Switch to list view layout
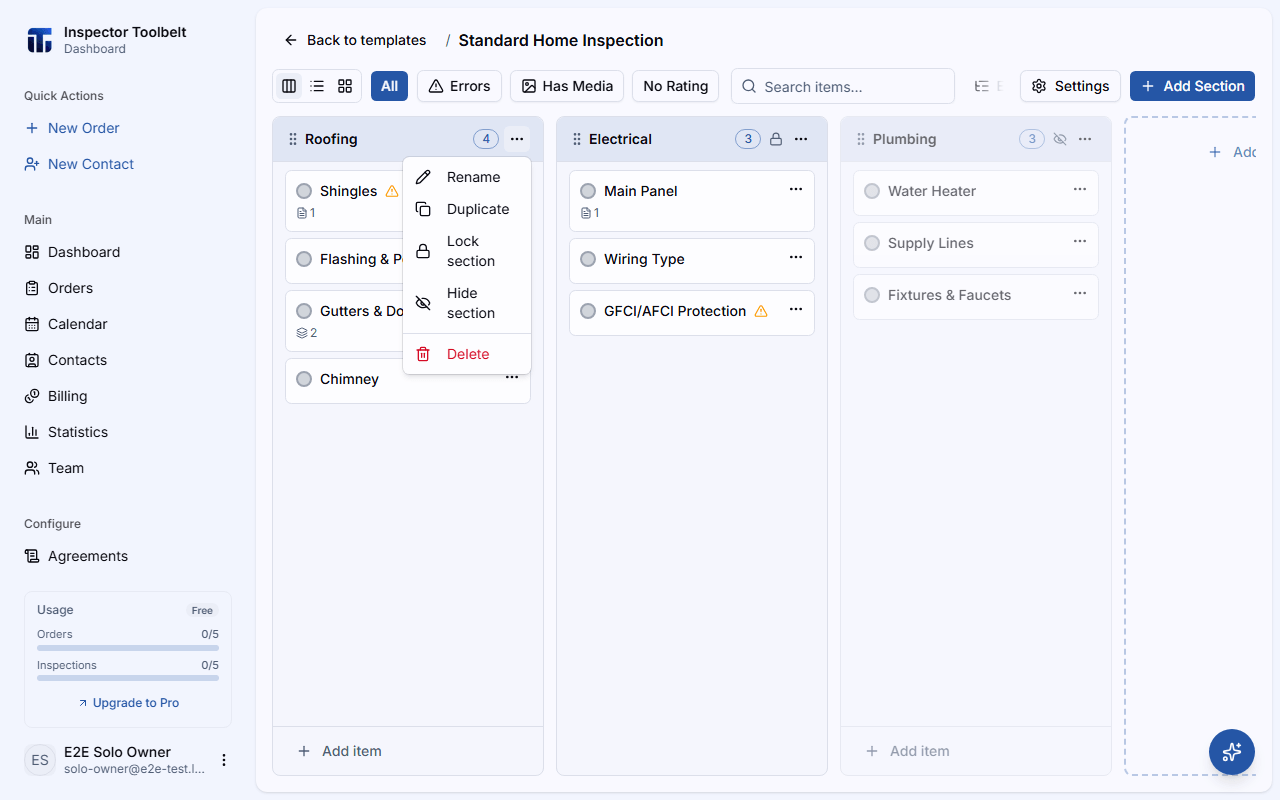 click(317, 86)
